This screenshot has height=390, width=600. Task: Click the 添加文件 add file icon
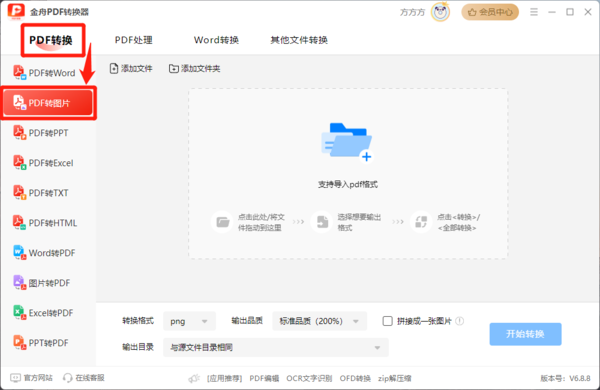114,69
